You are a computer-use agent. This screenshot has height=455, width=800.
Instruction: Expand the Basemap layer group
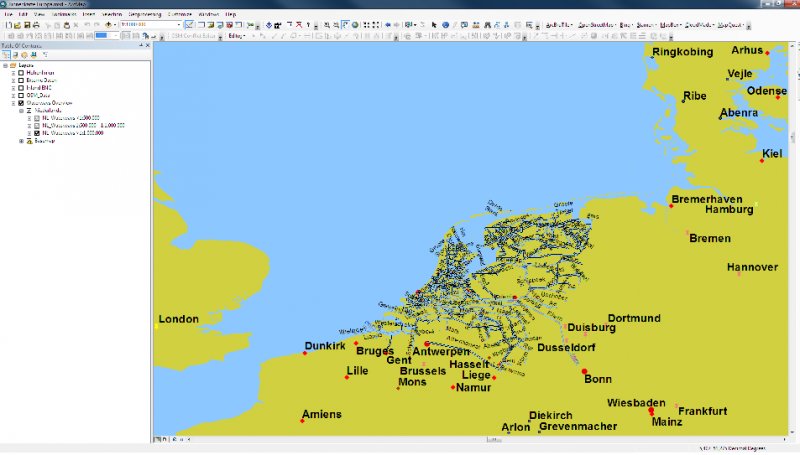point(22,141)
